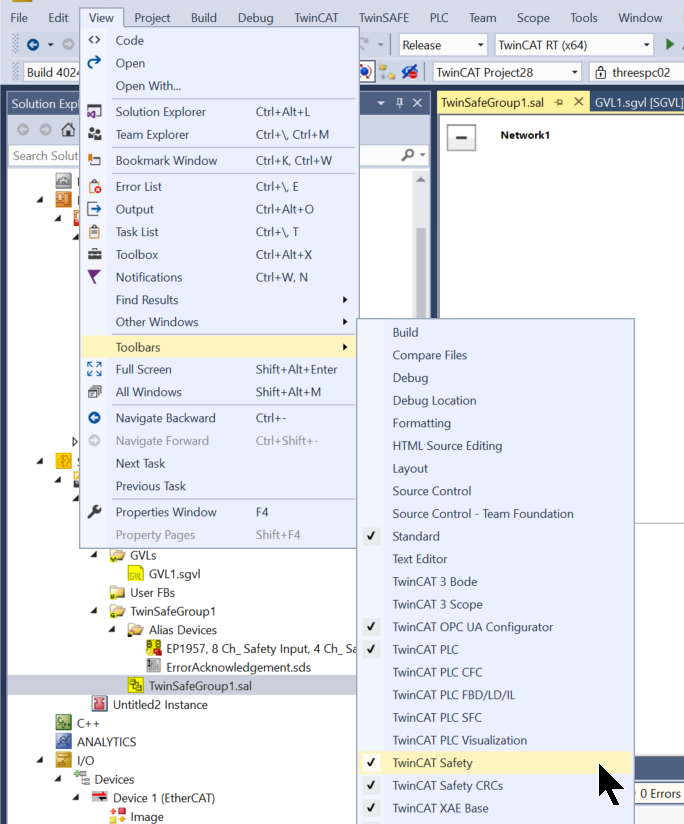Select the EP1957 alias device item
The height and width of the screenshot is (824, 684).
251,648
